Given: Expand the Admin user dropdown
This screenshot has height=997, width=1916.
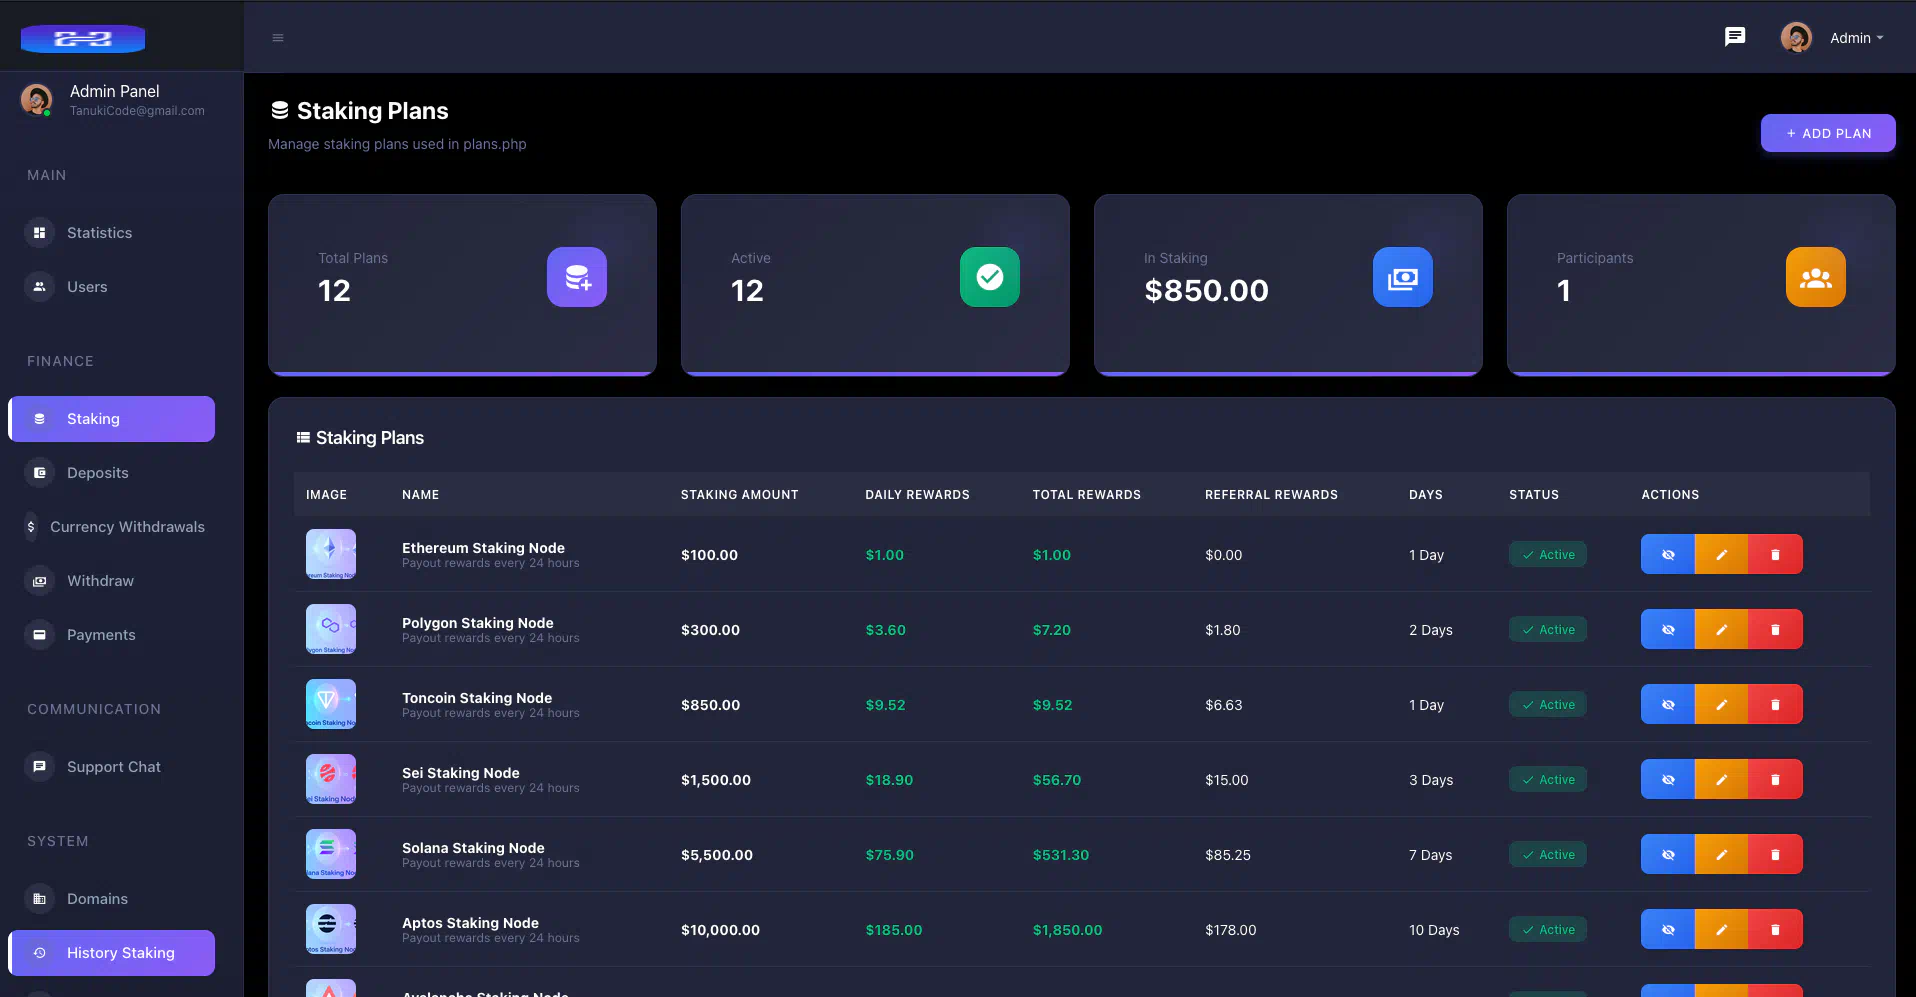Looking at the screenshot, I should [1855, 38].
